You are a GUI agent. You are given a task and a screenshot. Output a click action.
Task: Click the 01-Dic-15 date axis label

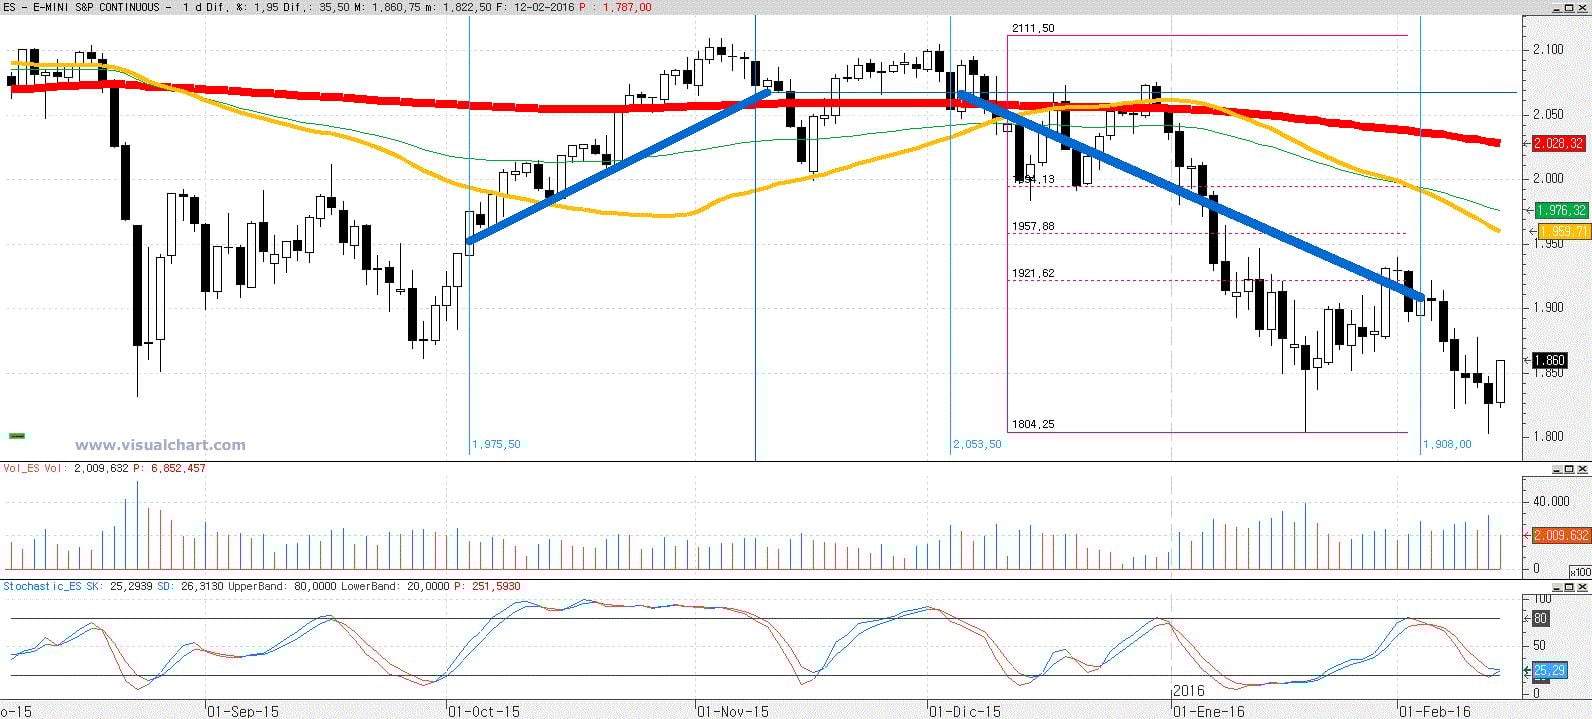[965, 712]
